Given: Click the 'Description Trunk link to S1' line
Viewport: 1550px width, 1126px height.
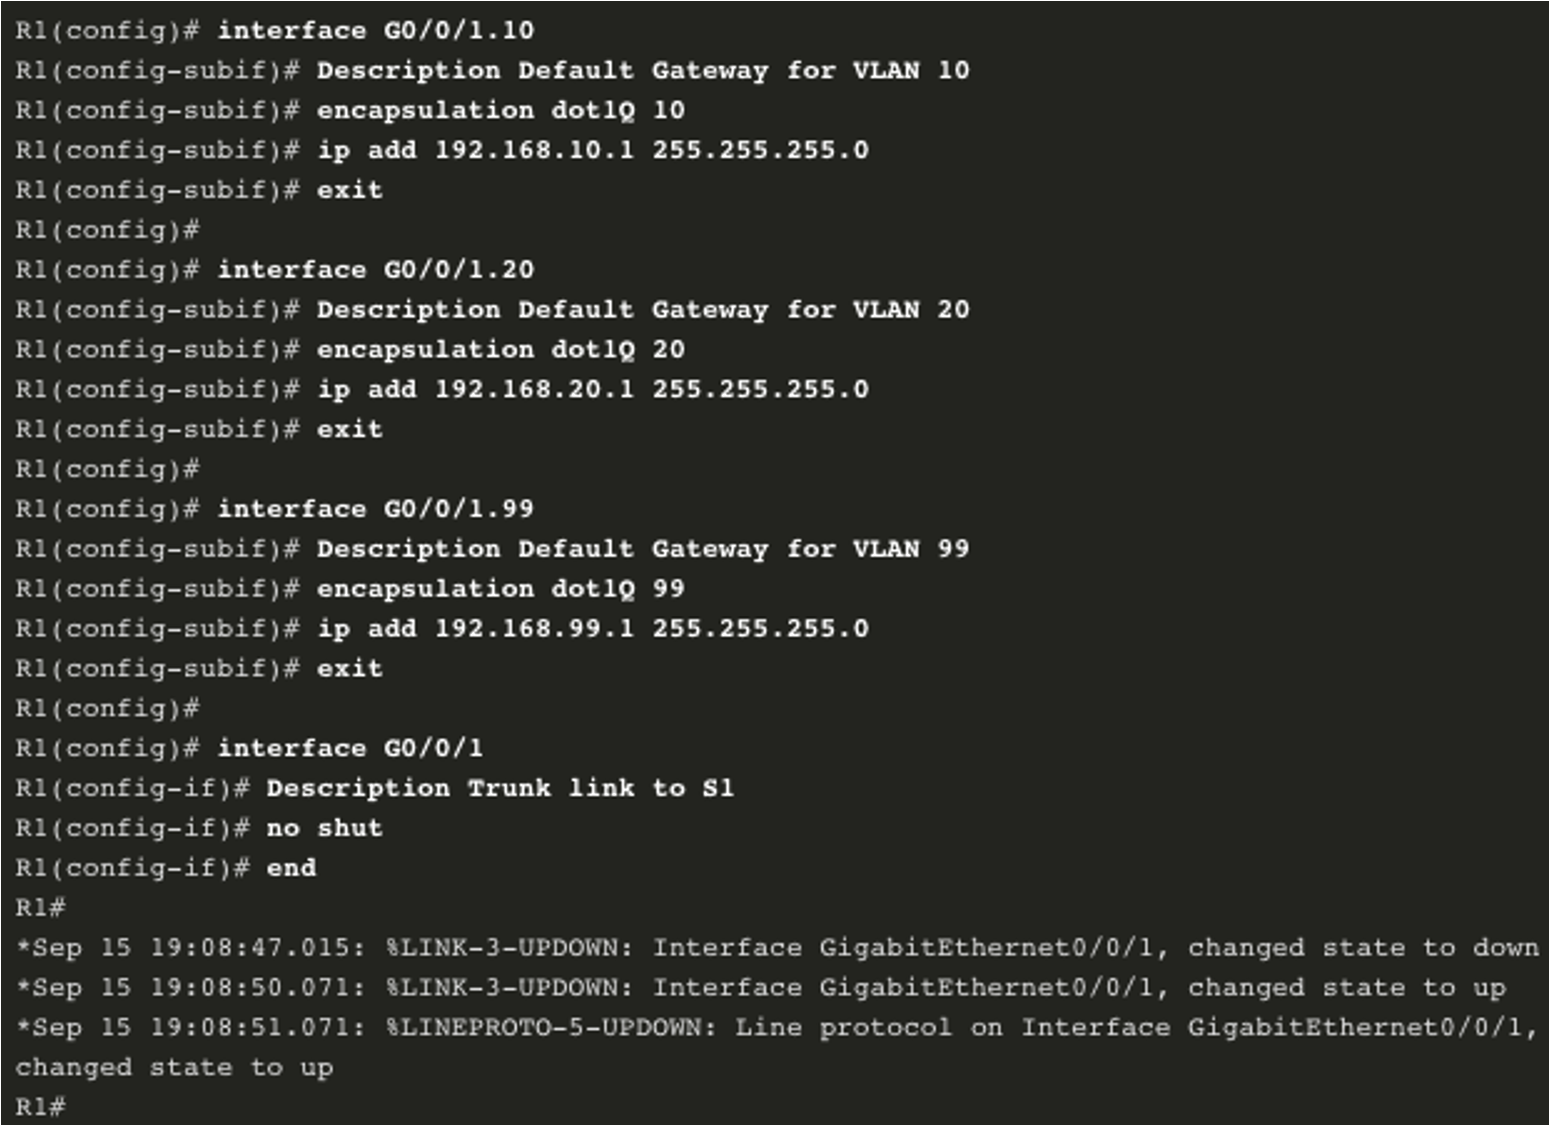Looking at the screenshot, I should (x=500, y=788).
